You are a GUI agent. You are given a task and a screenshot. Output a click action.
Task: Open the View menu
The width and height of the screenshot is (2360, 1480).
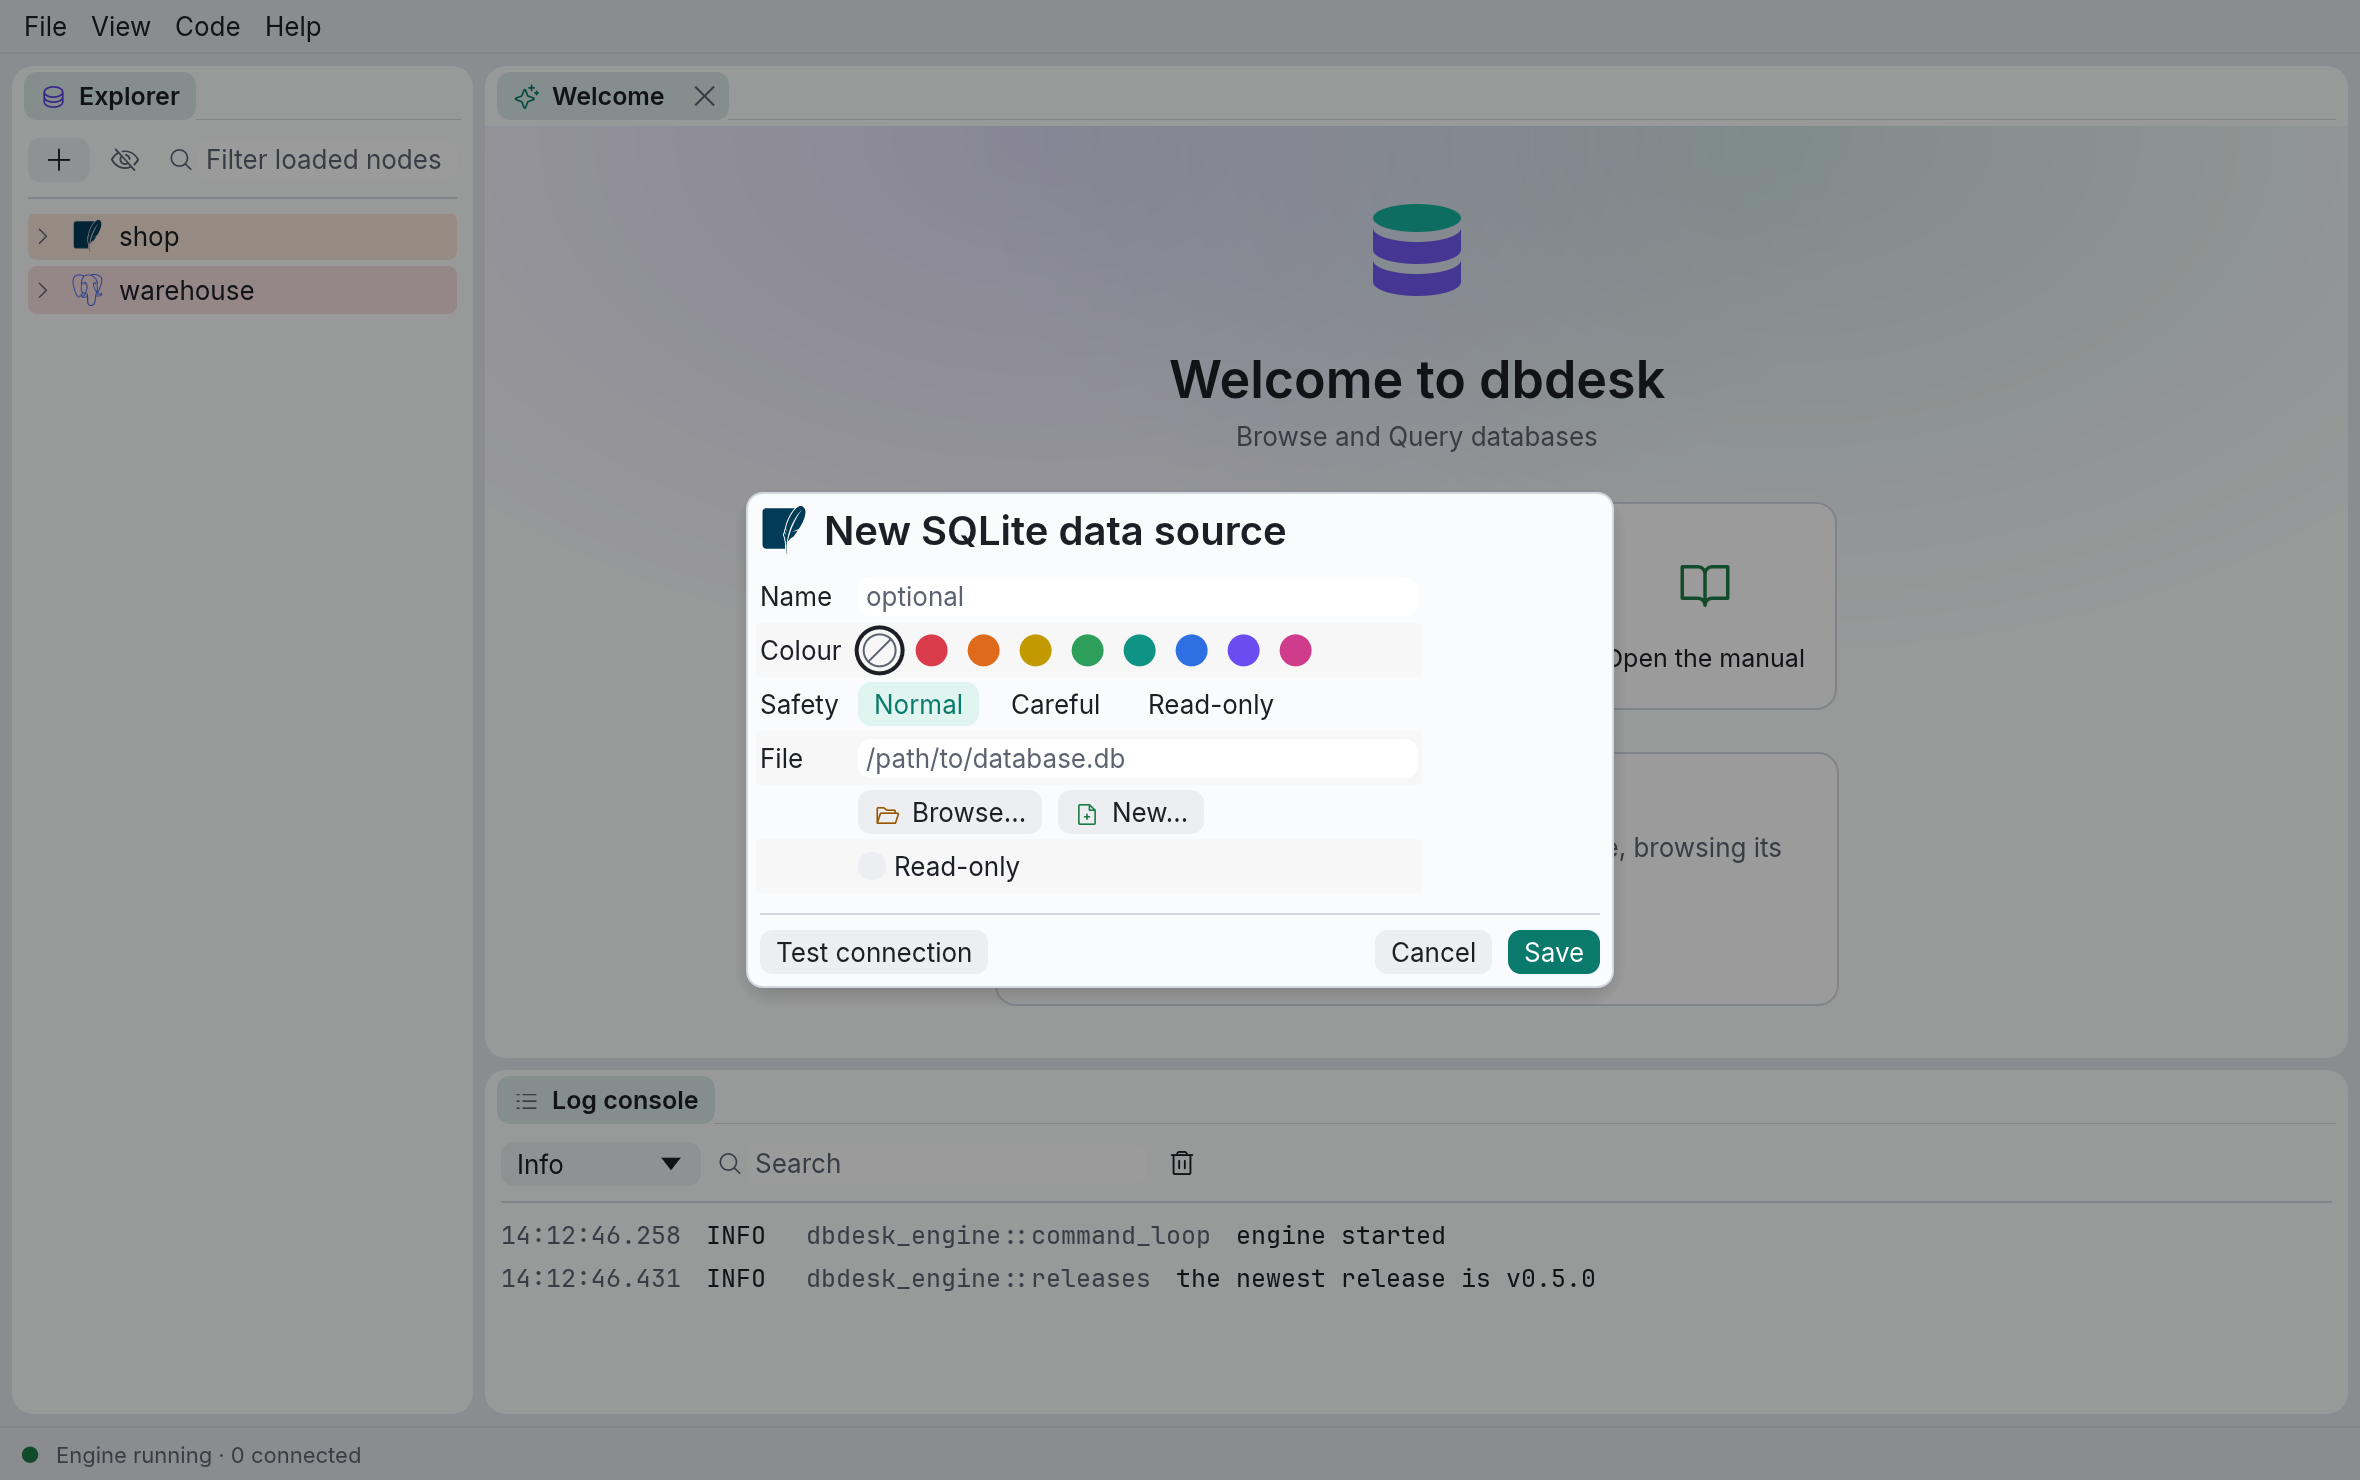point(120,26)
